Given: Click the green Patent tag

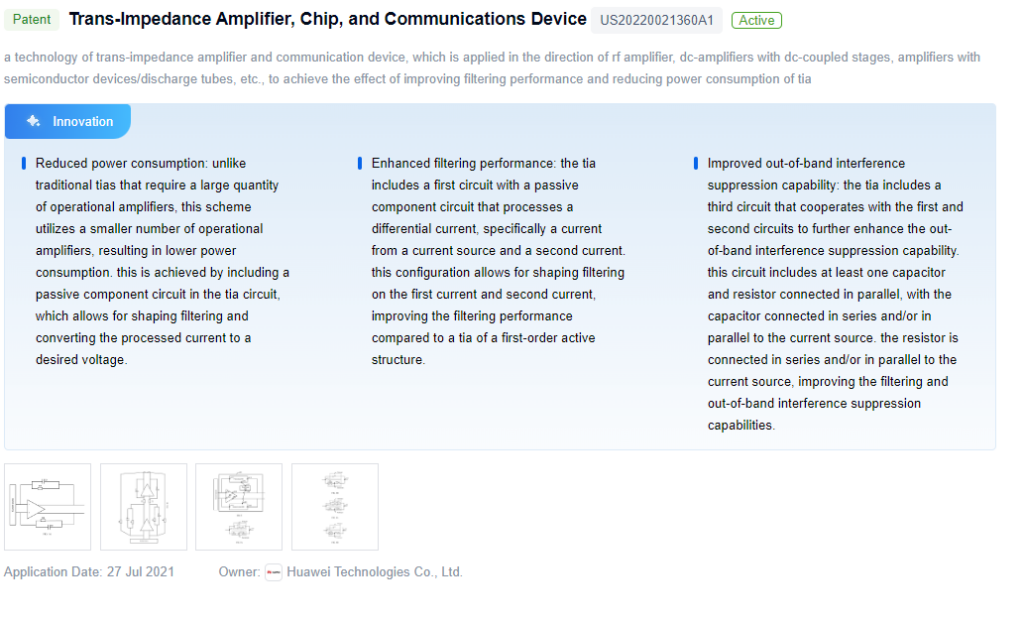Looking at the screenshot, I should click(x=32, y=20).
